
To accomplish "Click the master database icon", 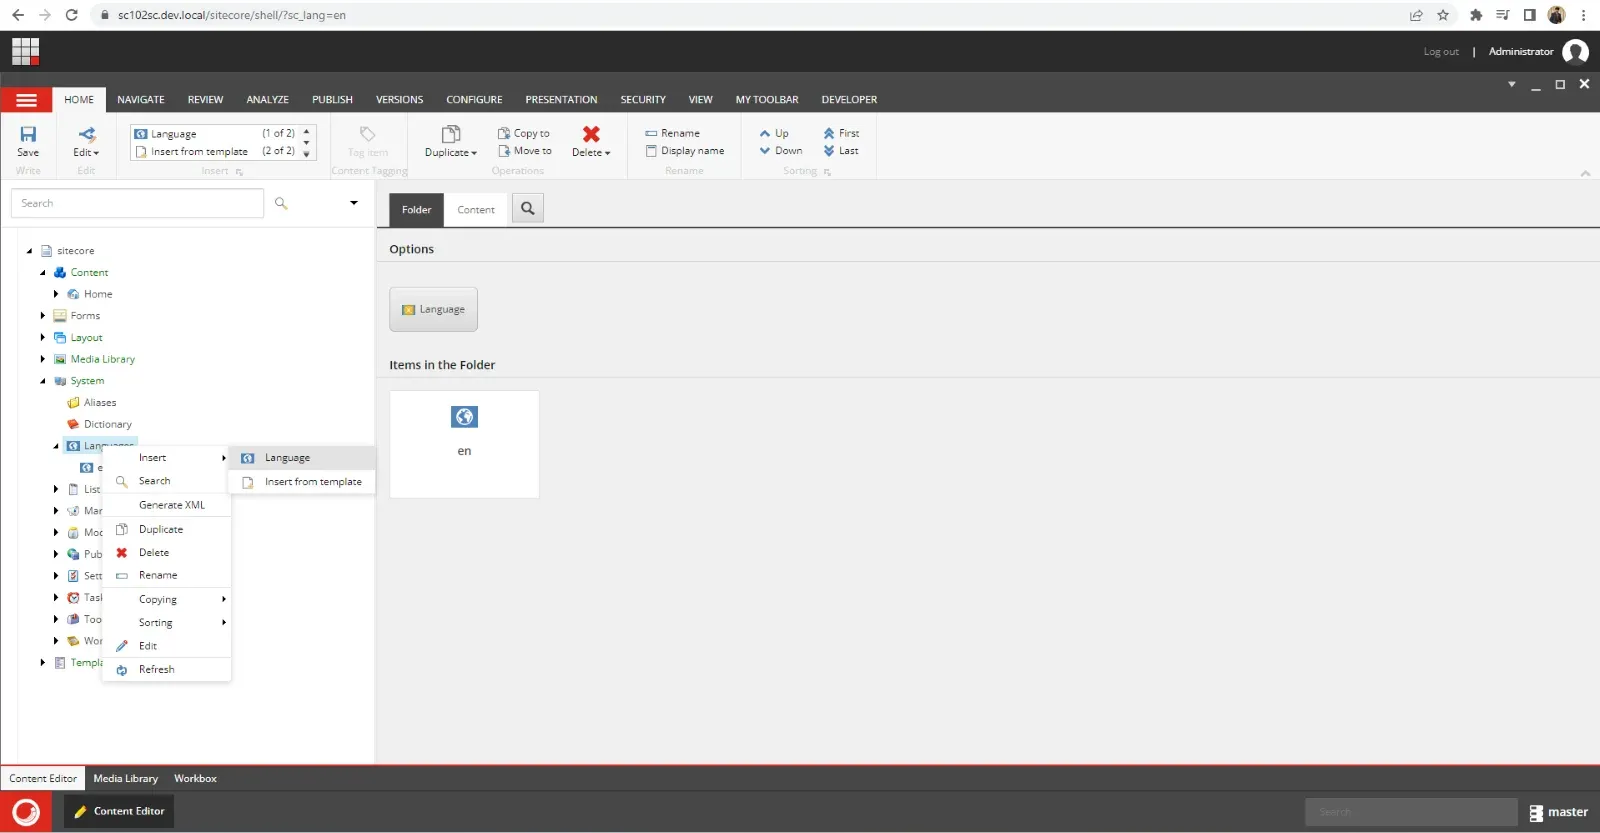I will pos(1536,813).
